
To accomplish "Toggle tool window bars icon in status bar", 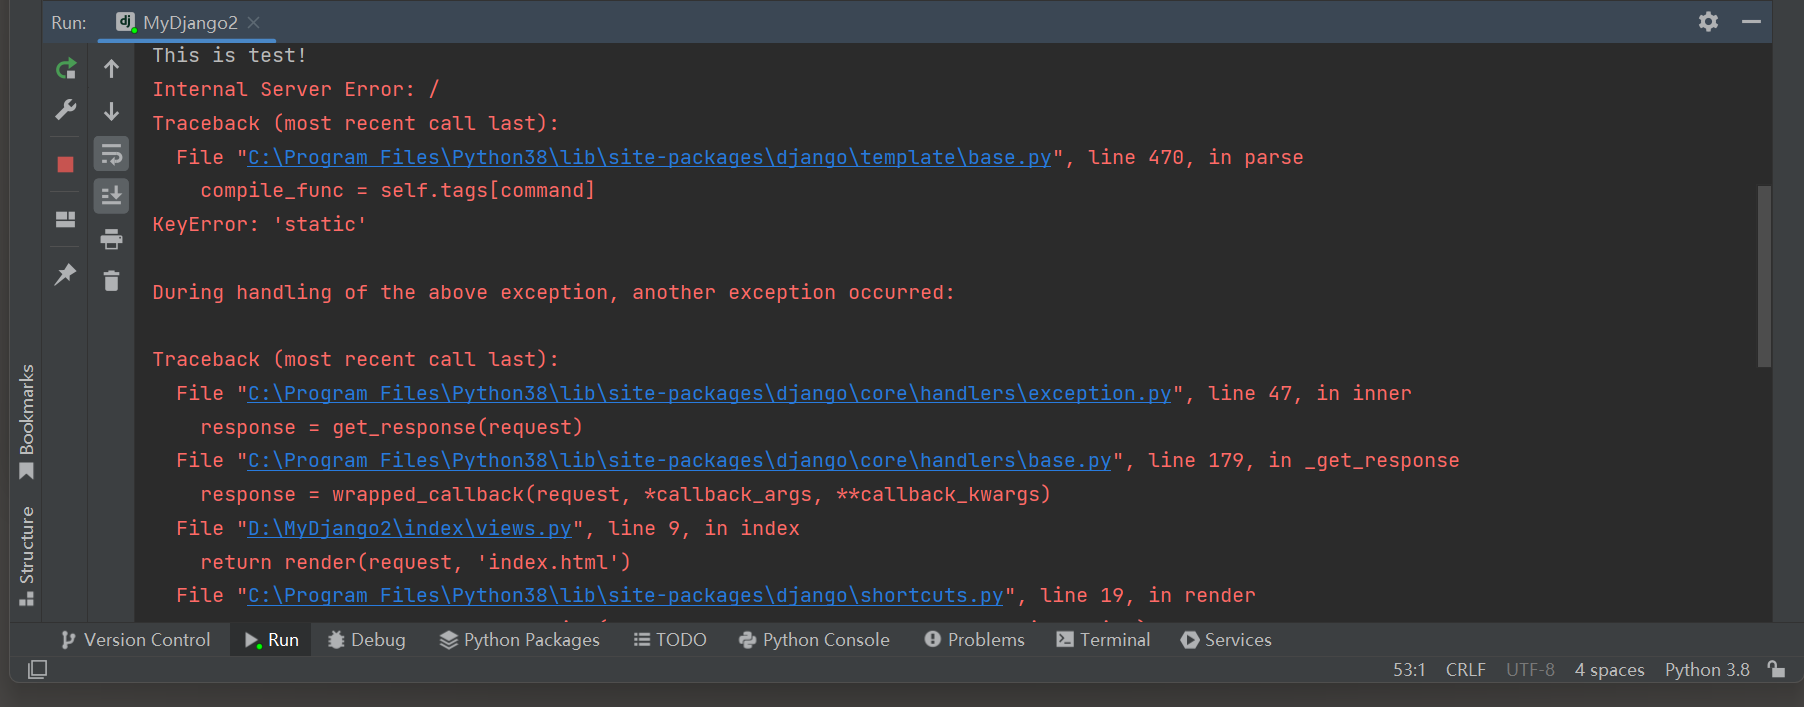I will pyautogui.click(x=37, y=670).
